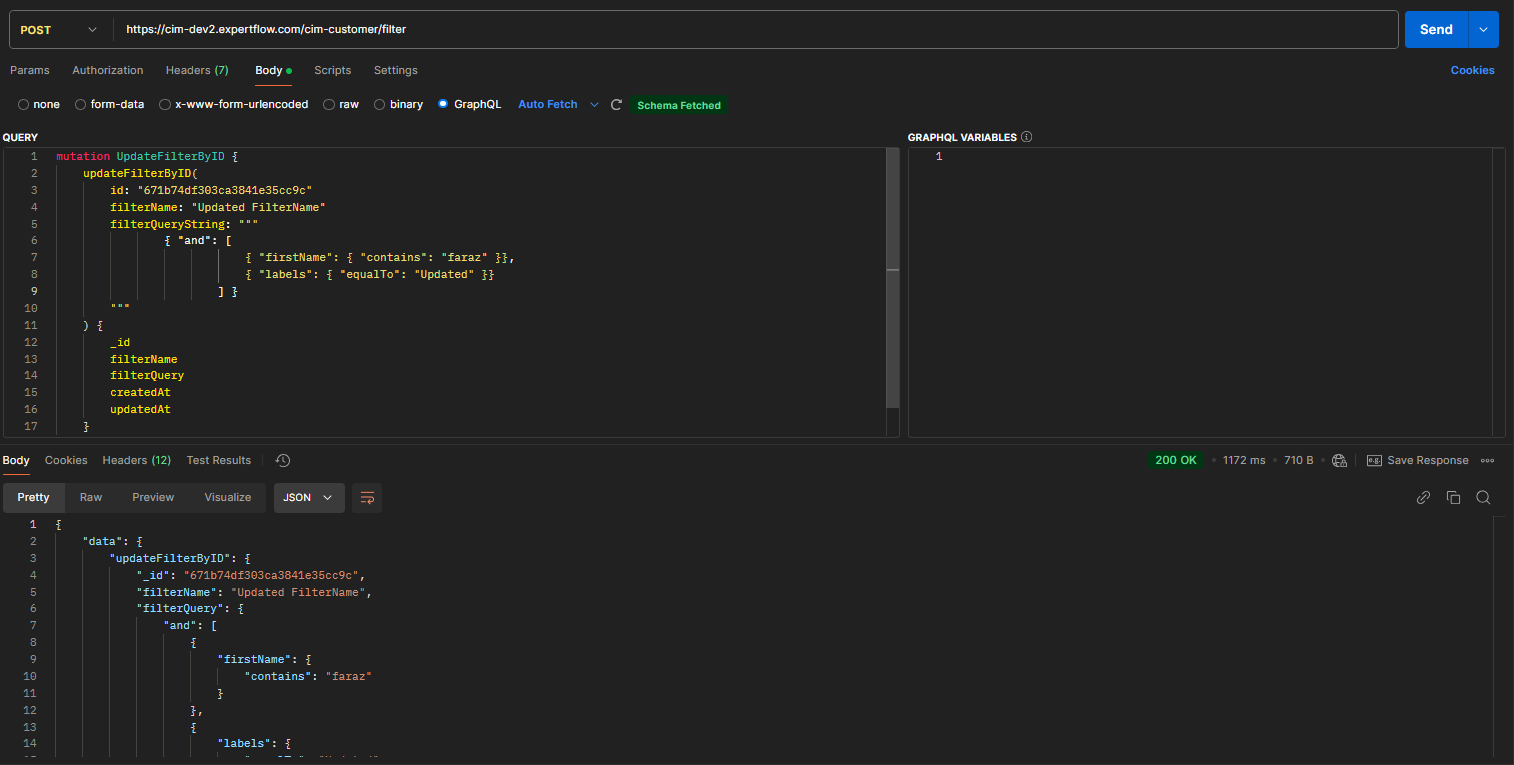This screenshot has height=765, width=1514.
Task: Open the Test Results tab
Action: 218,460
